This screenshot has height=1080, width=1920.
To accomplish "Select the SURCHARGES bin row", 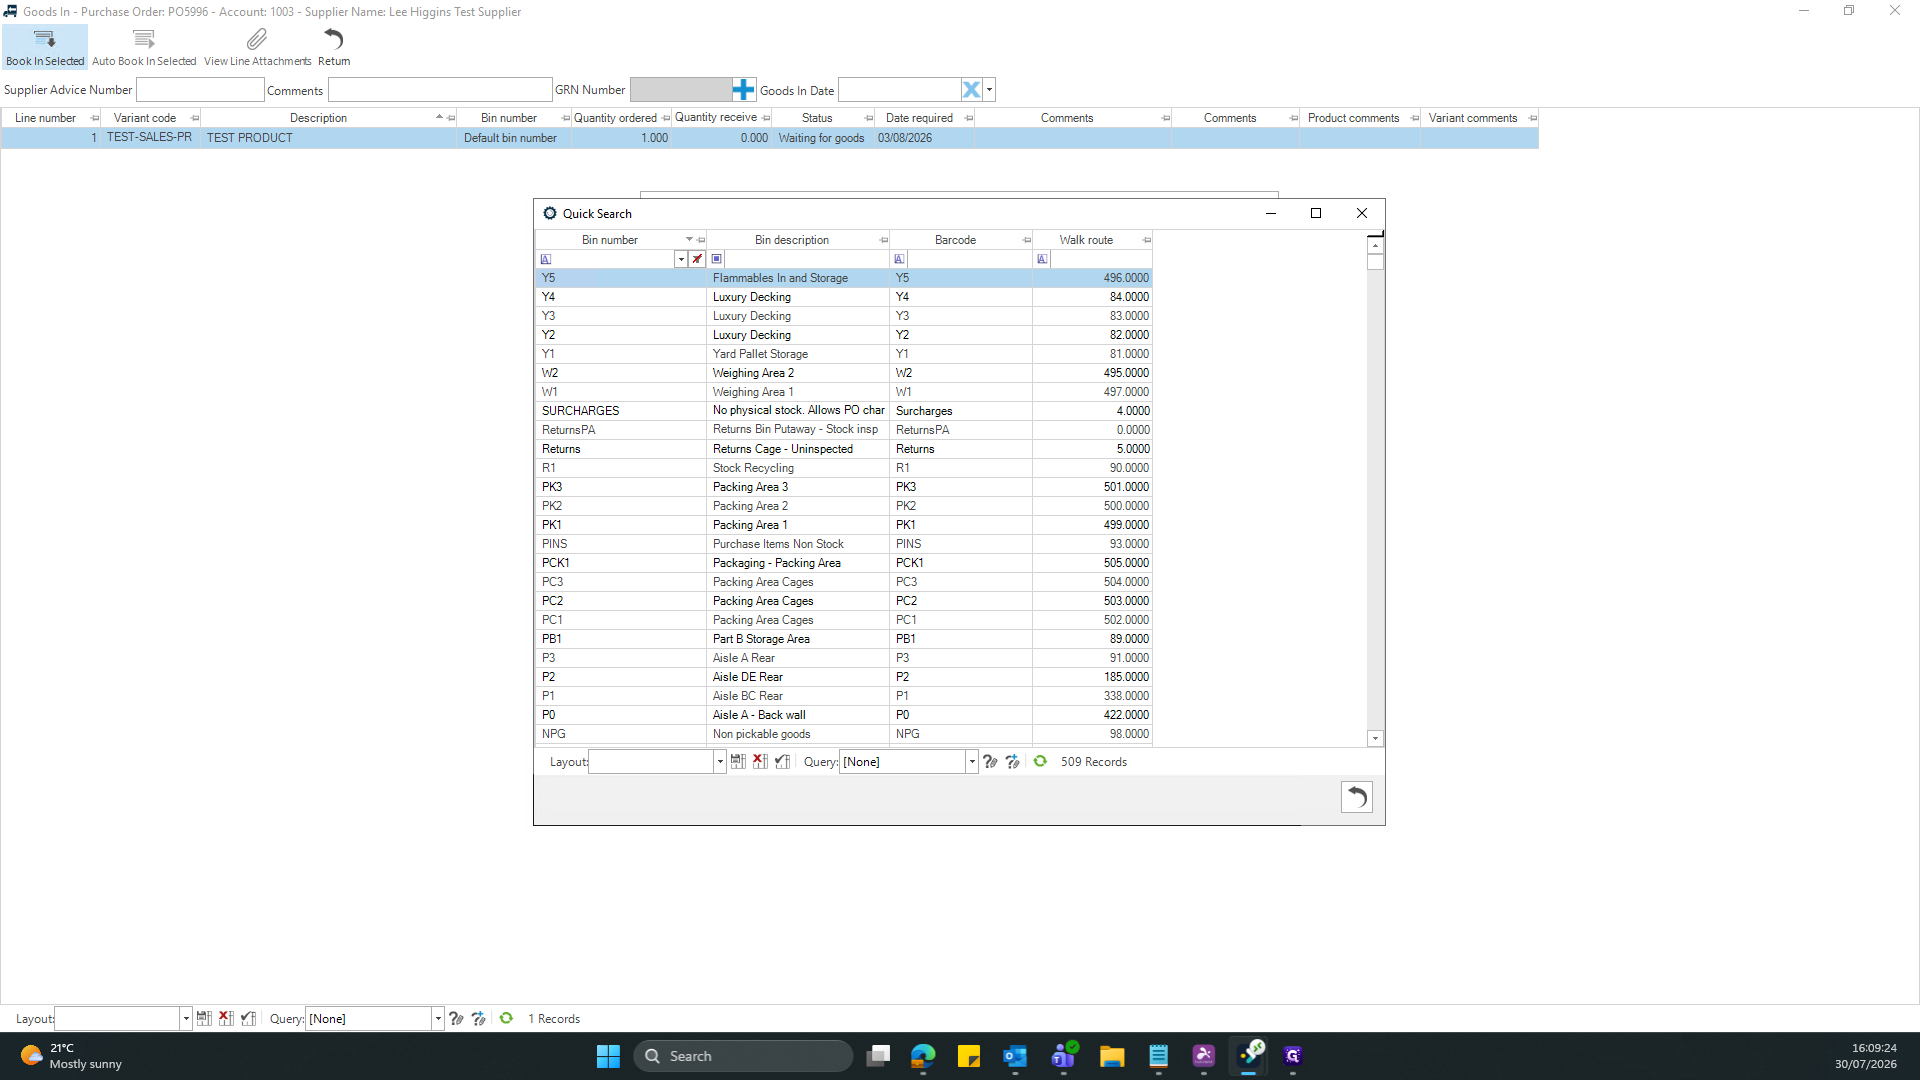I will click(844, 411).
